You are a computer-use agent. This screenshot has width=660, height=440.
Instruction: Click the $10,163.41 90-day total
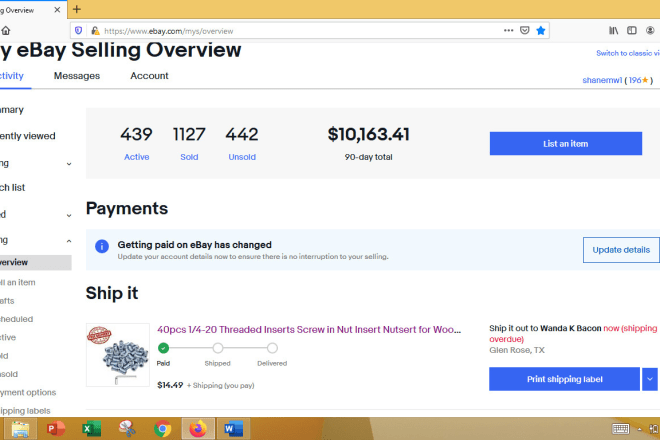pyautogui.click(x=368, y=134)
